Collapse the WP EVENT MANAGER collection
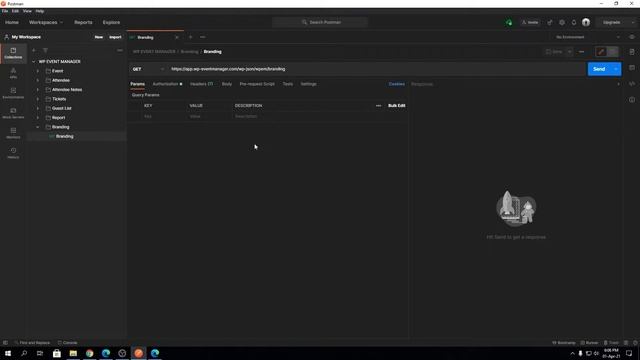The width and height of the screenshot is (640, 360). (x=33, y=62)
